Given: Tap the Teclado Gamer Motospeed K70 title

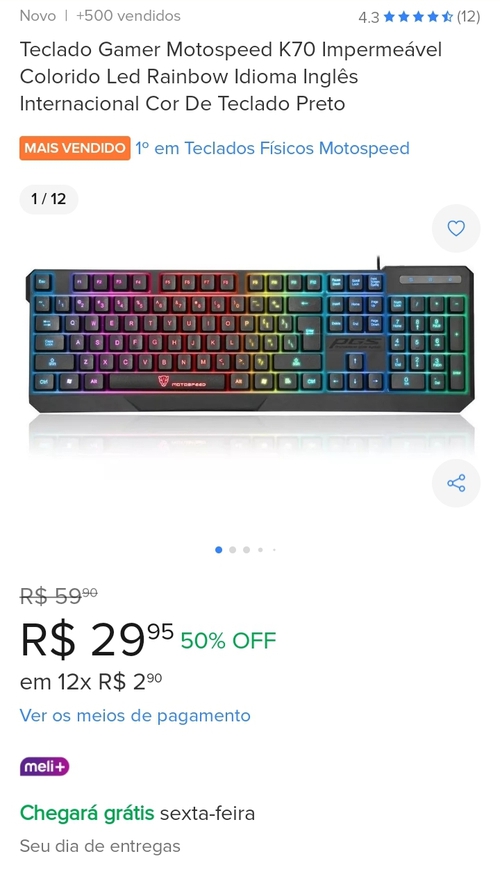Looking at the screenshot, I should (230, 76).
